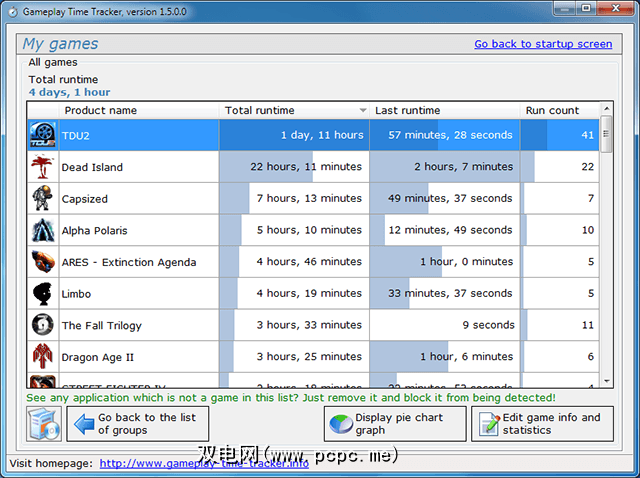Image resolution: width=640 pixels, height=478 pixels.
Task: Click run count 6 cell
Action: 560,356
